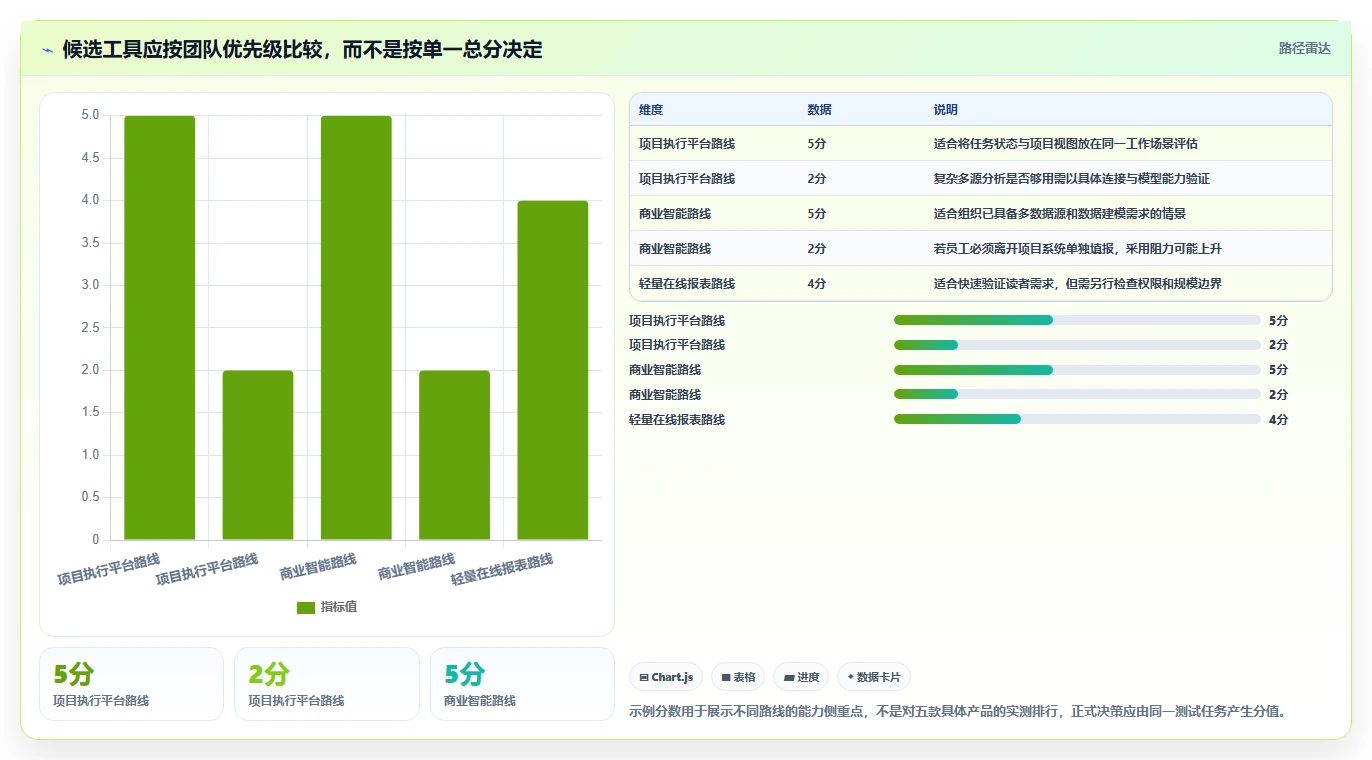Click the first chart bar, 项目执行平台路线 at 5

click(159, 328)
